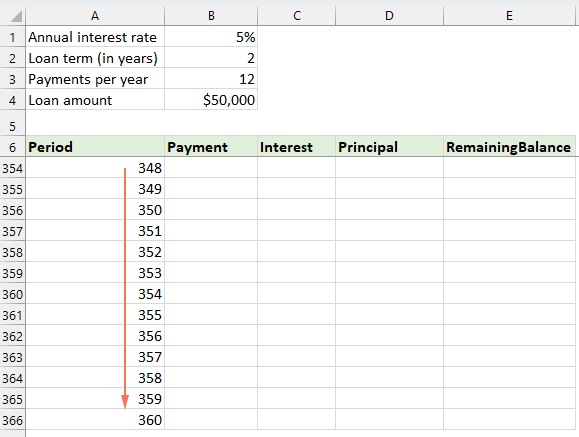Select column E header
This screenshot has height=437, width=579.
[x=509, y=16]
